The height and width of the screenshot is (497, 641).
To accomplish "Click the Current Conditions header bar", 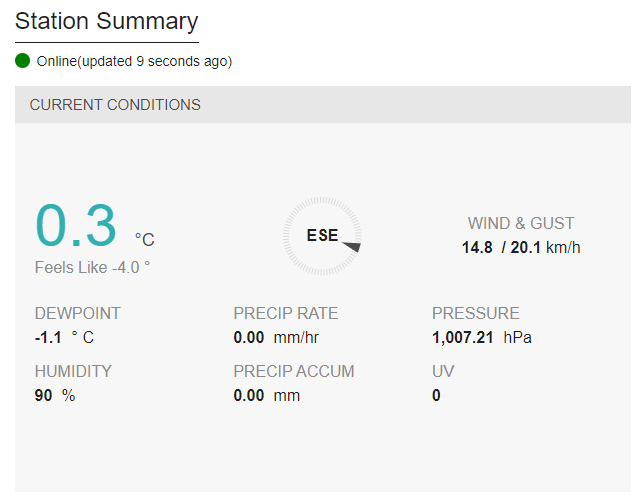I will (x=323, y=105).
